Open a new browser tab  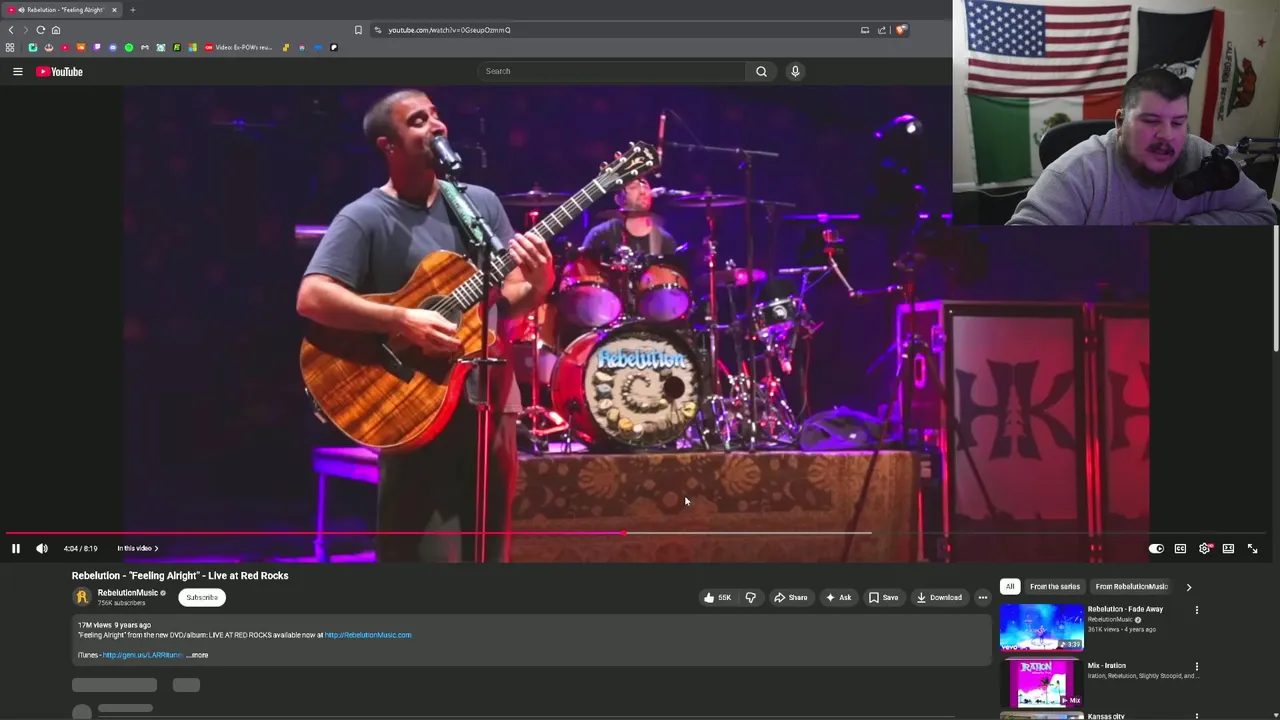pyautogui.click(x=132, y=10)
